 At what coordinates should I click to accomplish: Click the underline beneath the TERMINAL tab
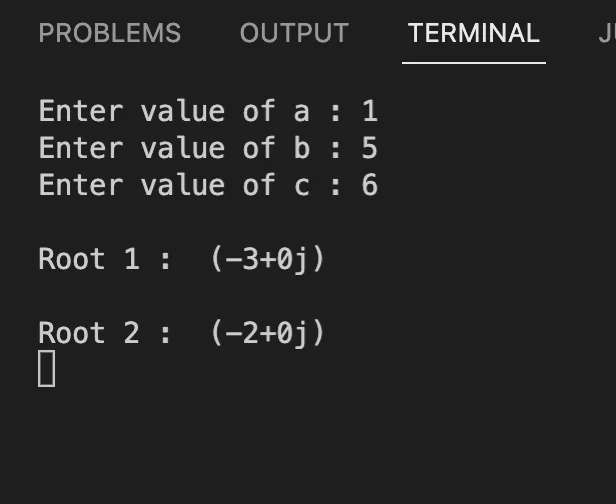tap(473, 62)
